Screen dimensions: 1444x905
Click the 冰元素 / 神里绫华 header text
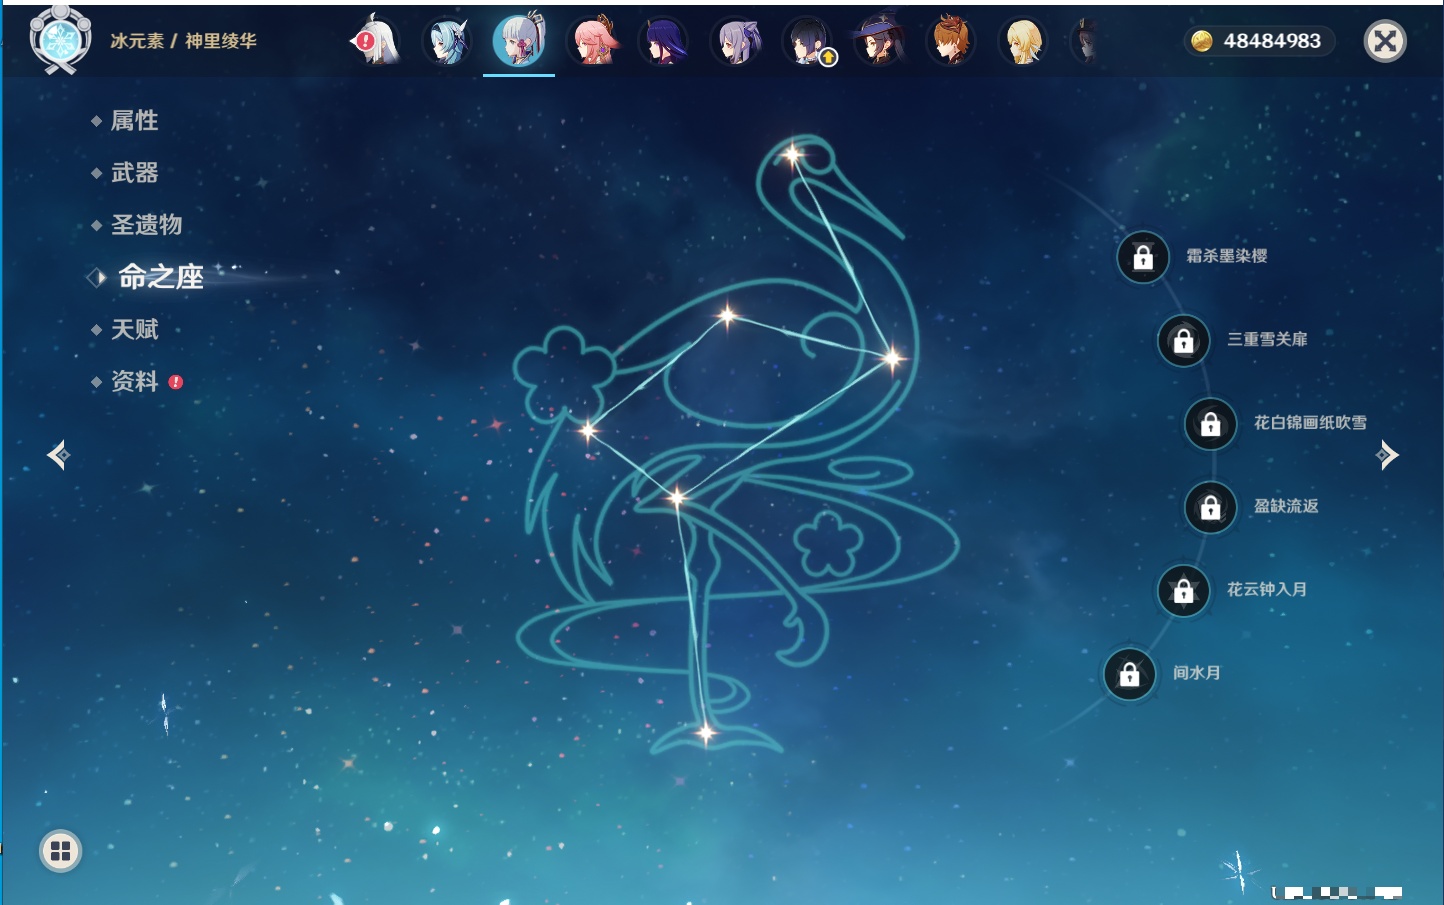point(183,41)
